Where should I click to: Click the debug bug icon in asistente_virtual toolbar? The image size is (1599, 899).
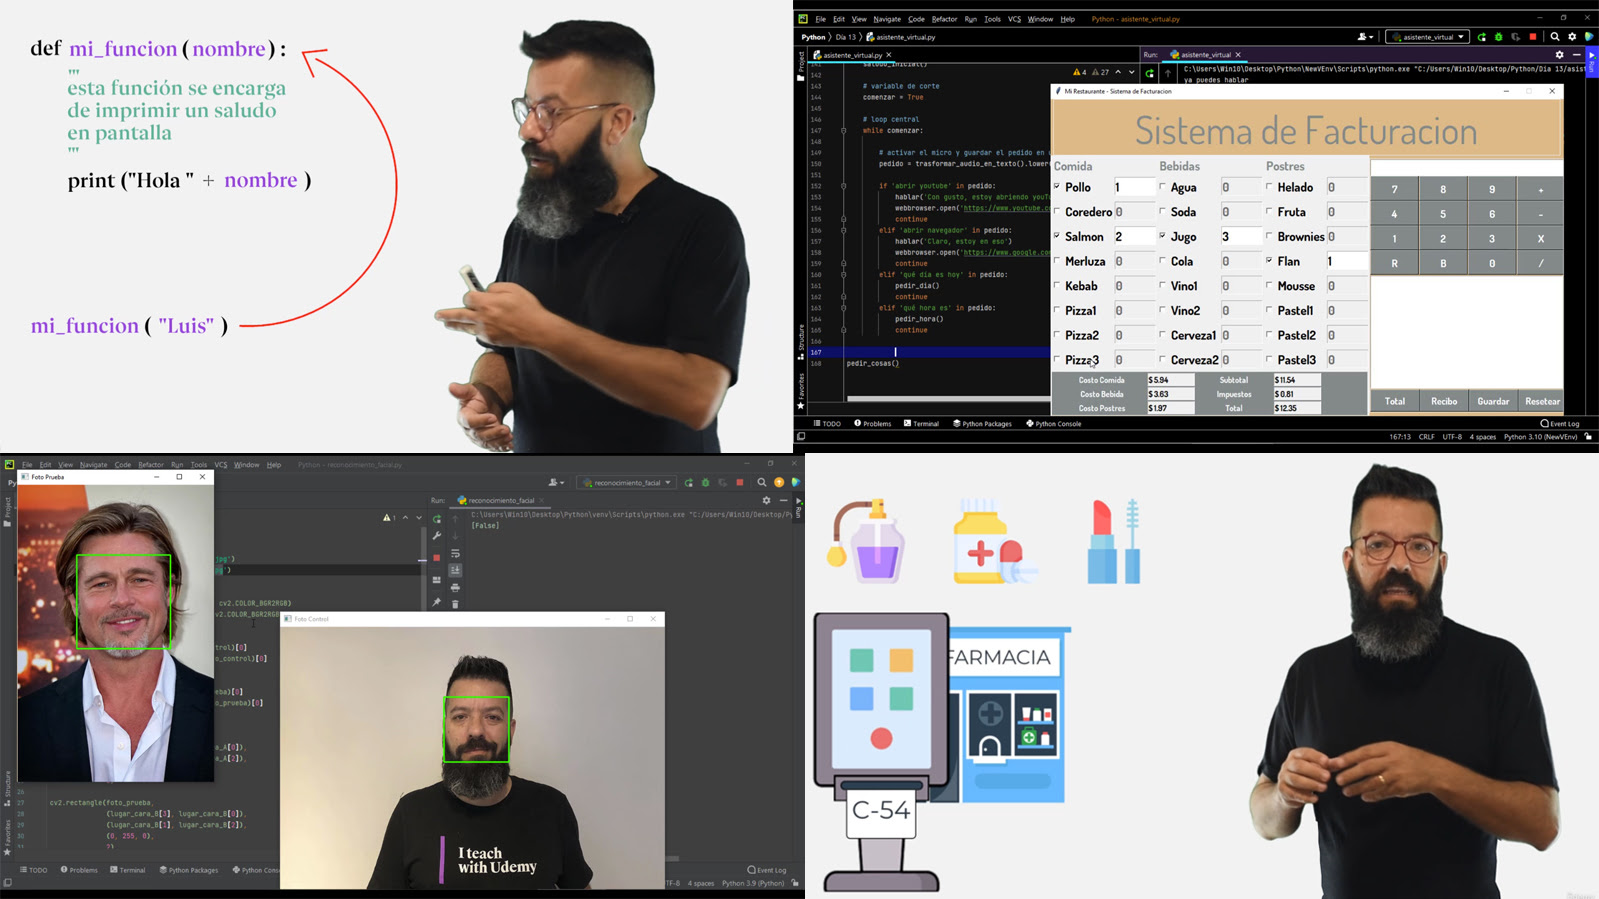[1498, 37]
